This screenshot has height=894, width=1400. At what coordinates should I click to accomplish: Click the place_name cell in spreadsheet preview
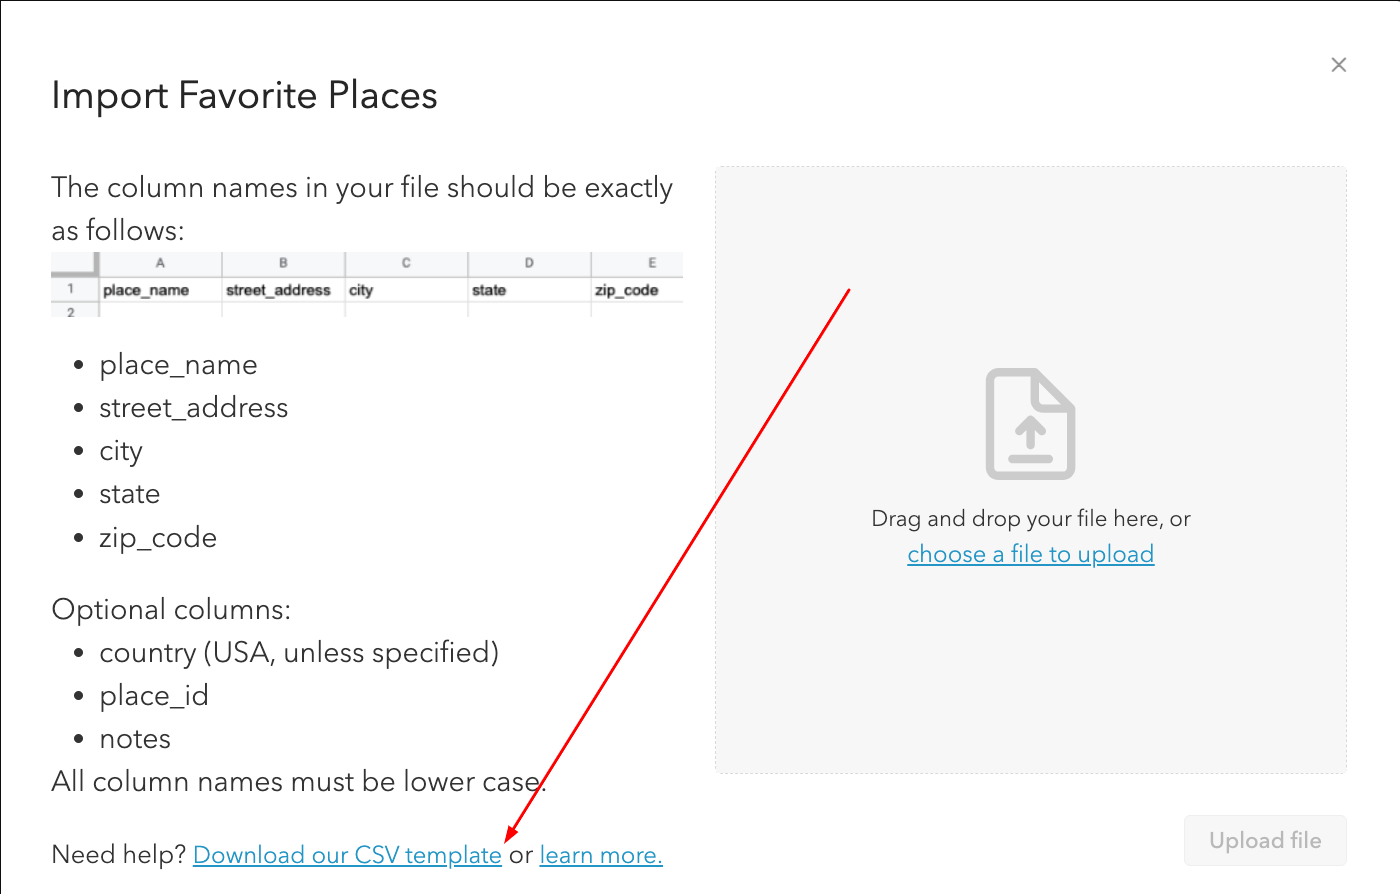[147, 290]
